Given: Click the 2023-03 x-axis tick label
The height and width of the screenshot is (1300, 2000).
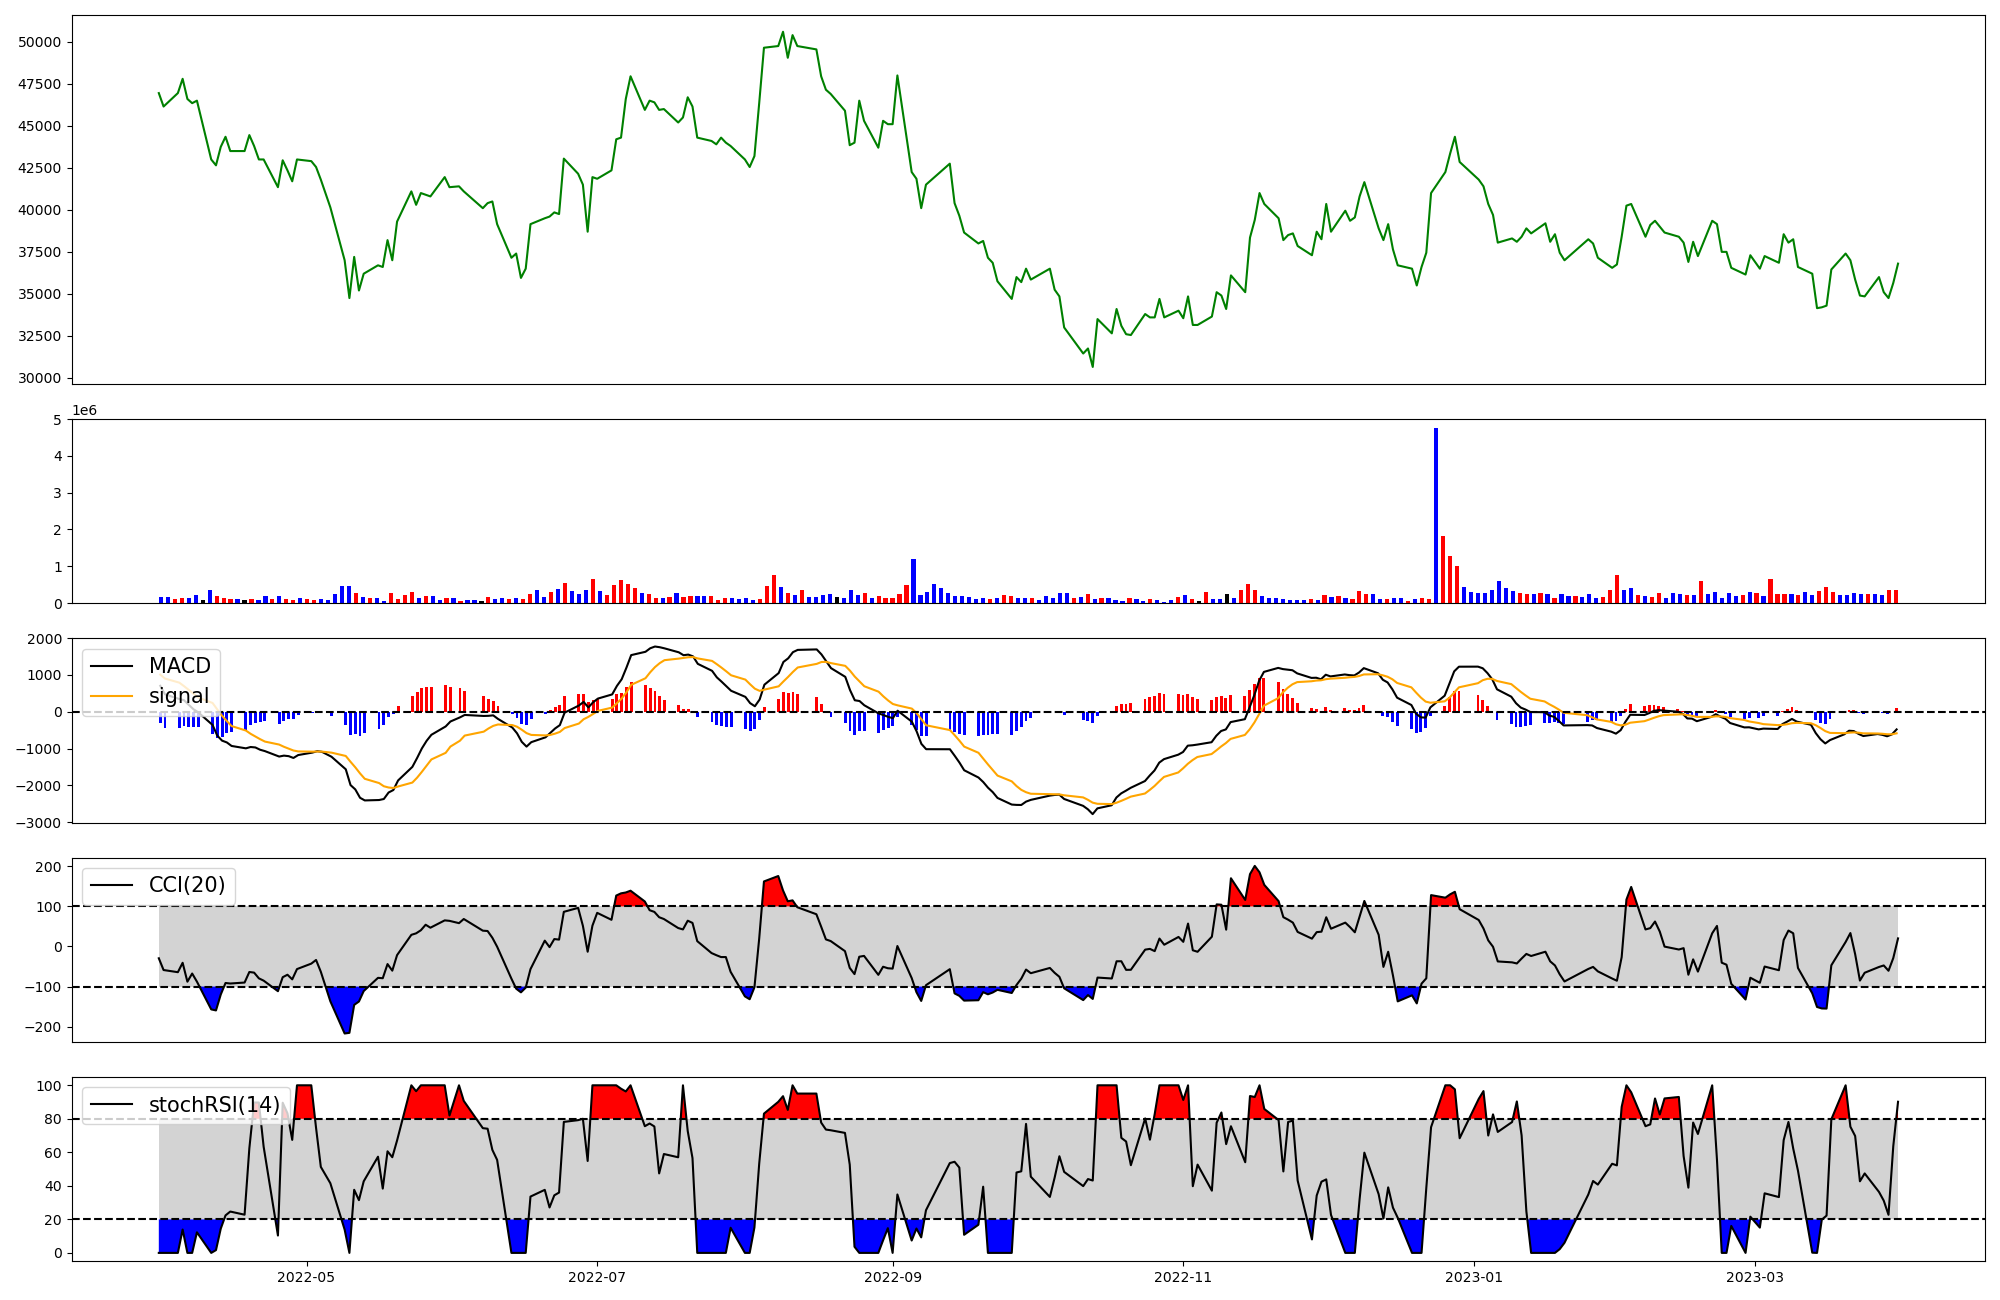Looking at the screenshot, I should pos(1755,1277).
